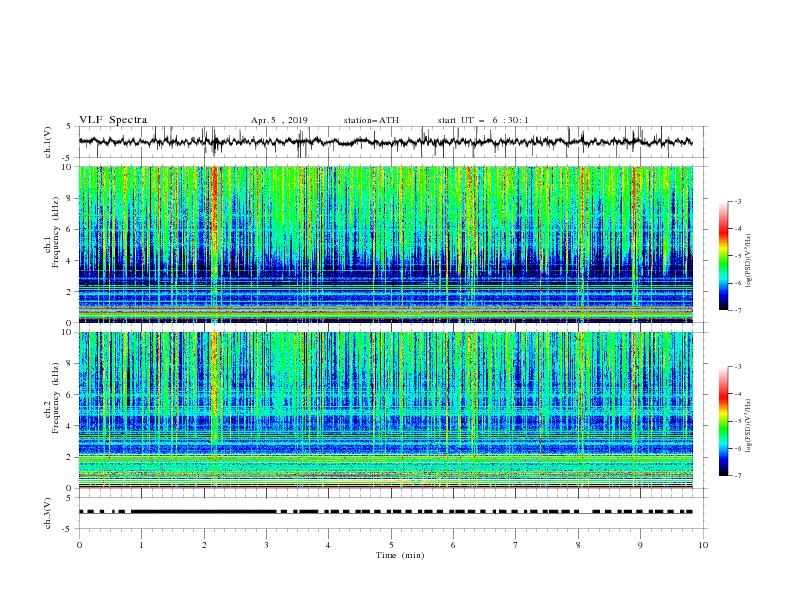The height and width of the screenshot is (612, 792).
Task: Click the 'Time (min)' axis label
Action: [400, 555]
